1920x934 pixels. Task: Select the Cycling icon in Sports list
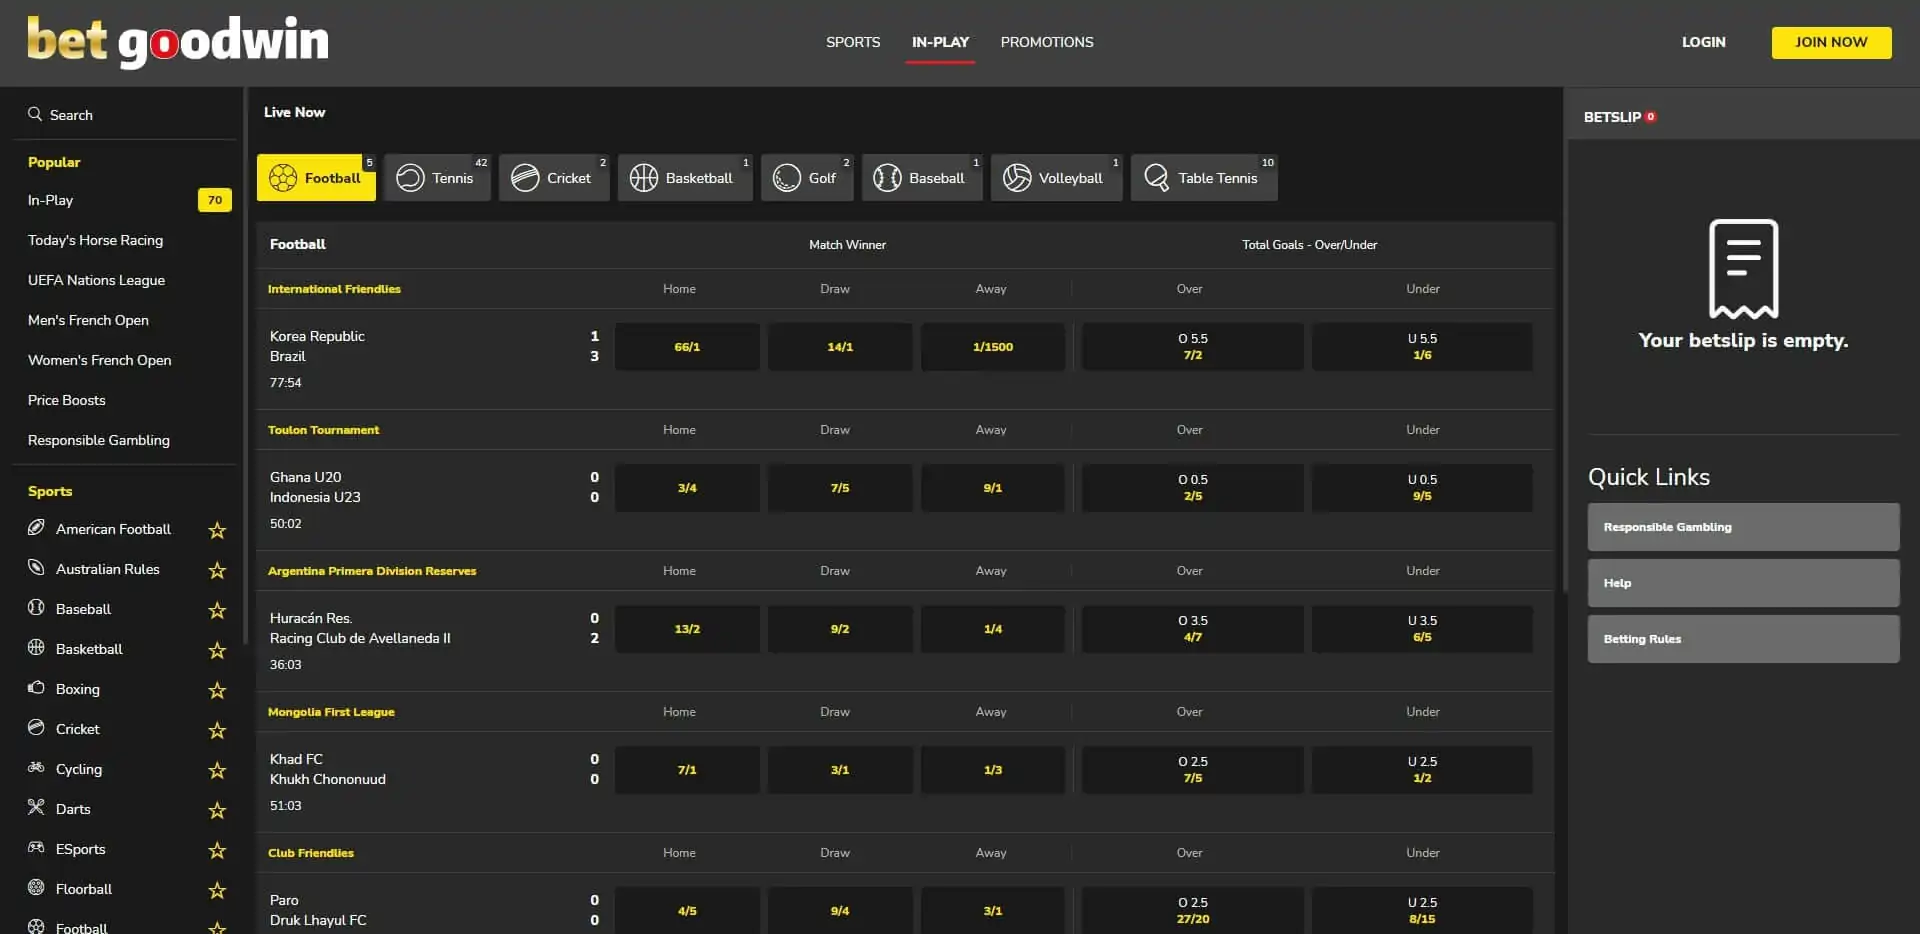tap(37, 769)
